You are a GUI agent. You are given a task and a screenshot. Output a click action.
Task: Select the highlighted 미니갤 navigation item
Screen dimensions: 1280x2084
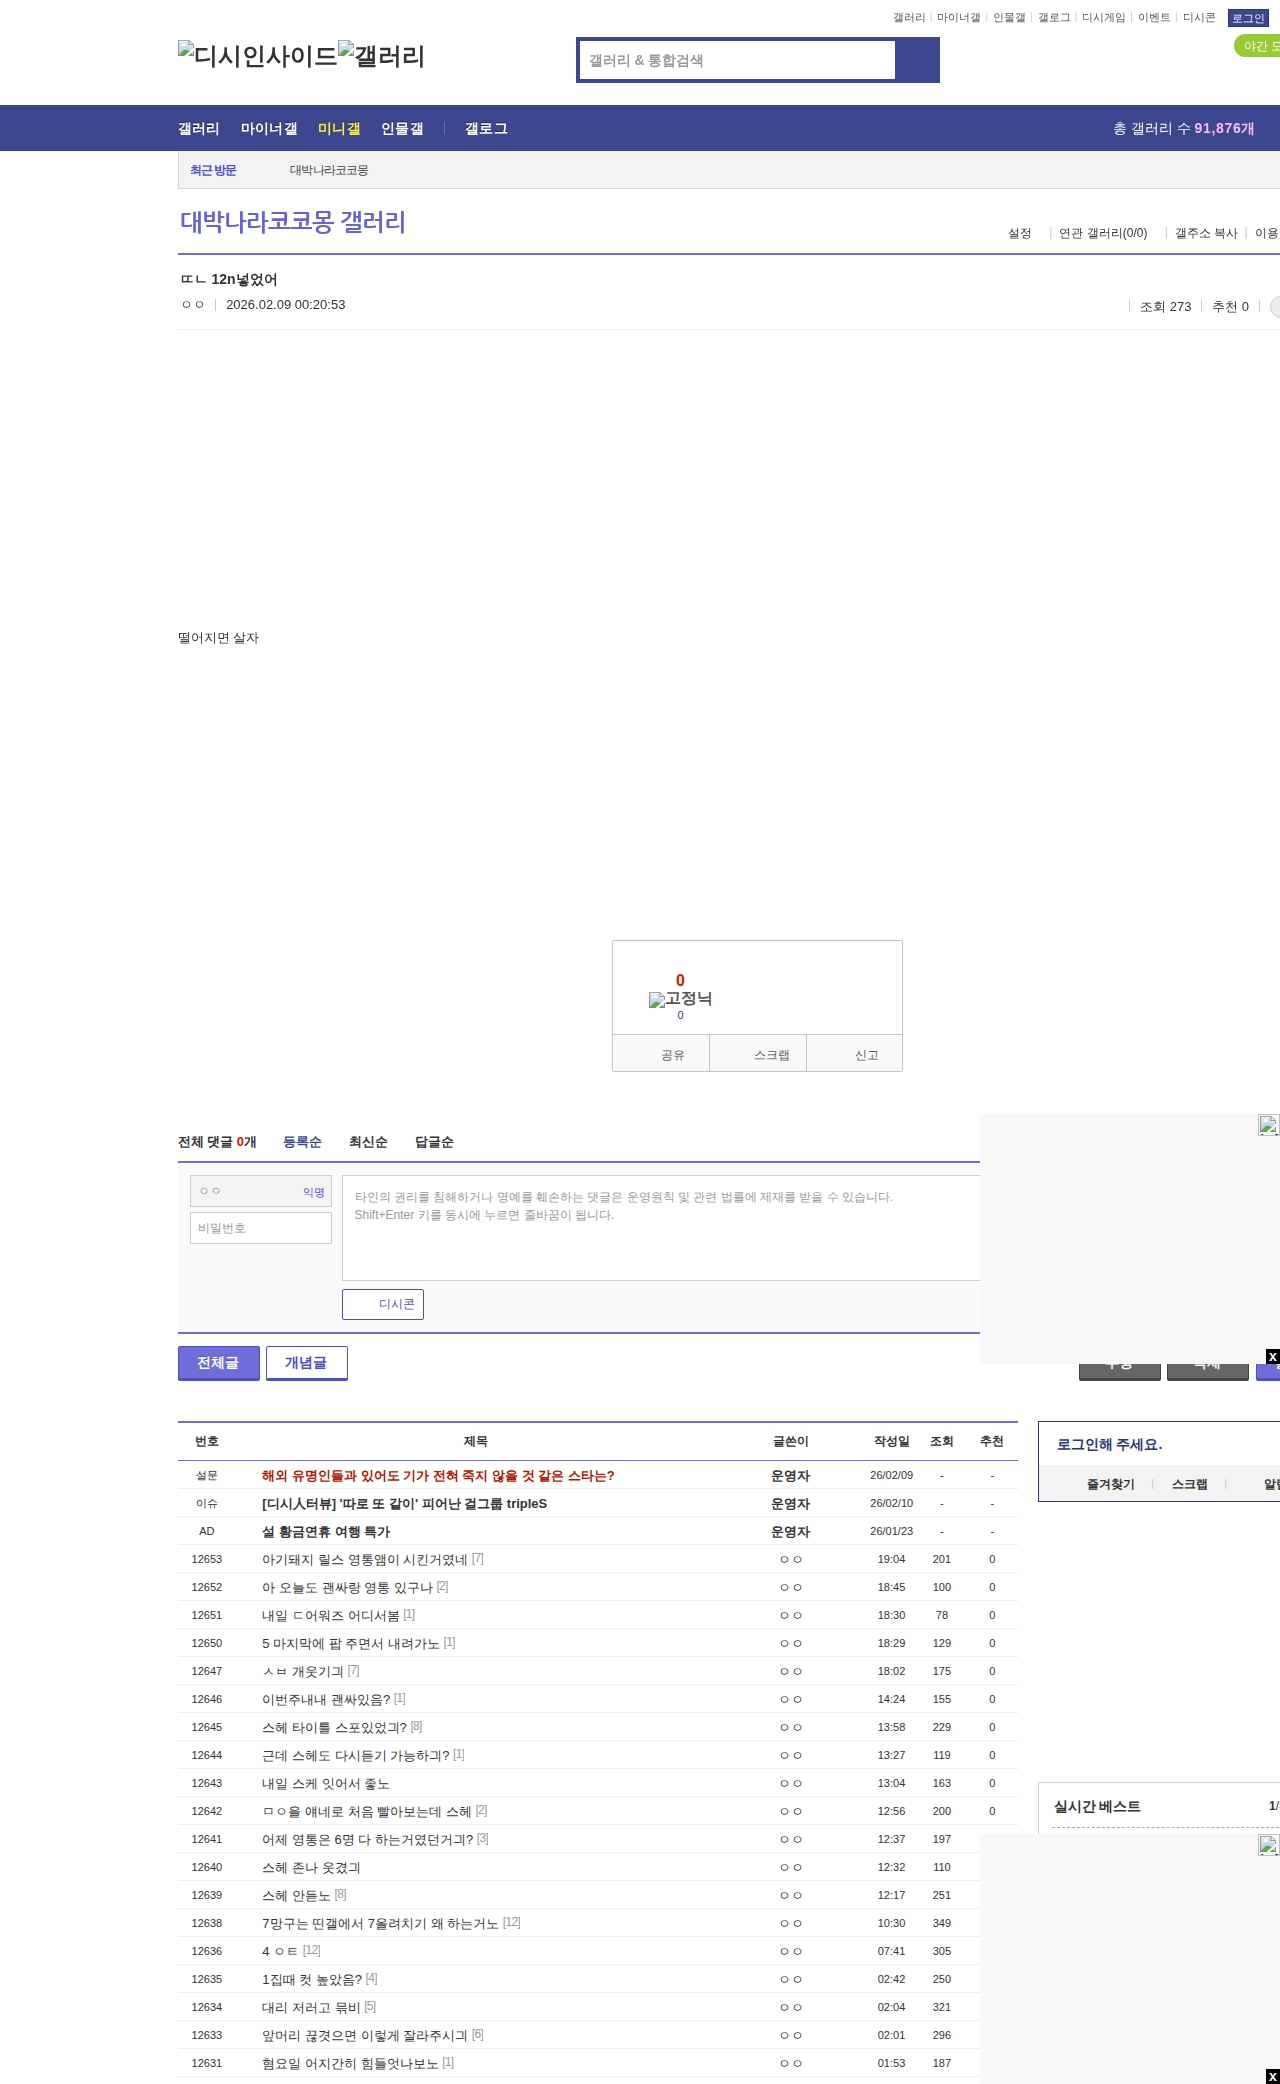[339, 128]
